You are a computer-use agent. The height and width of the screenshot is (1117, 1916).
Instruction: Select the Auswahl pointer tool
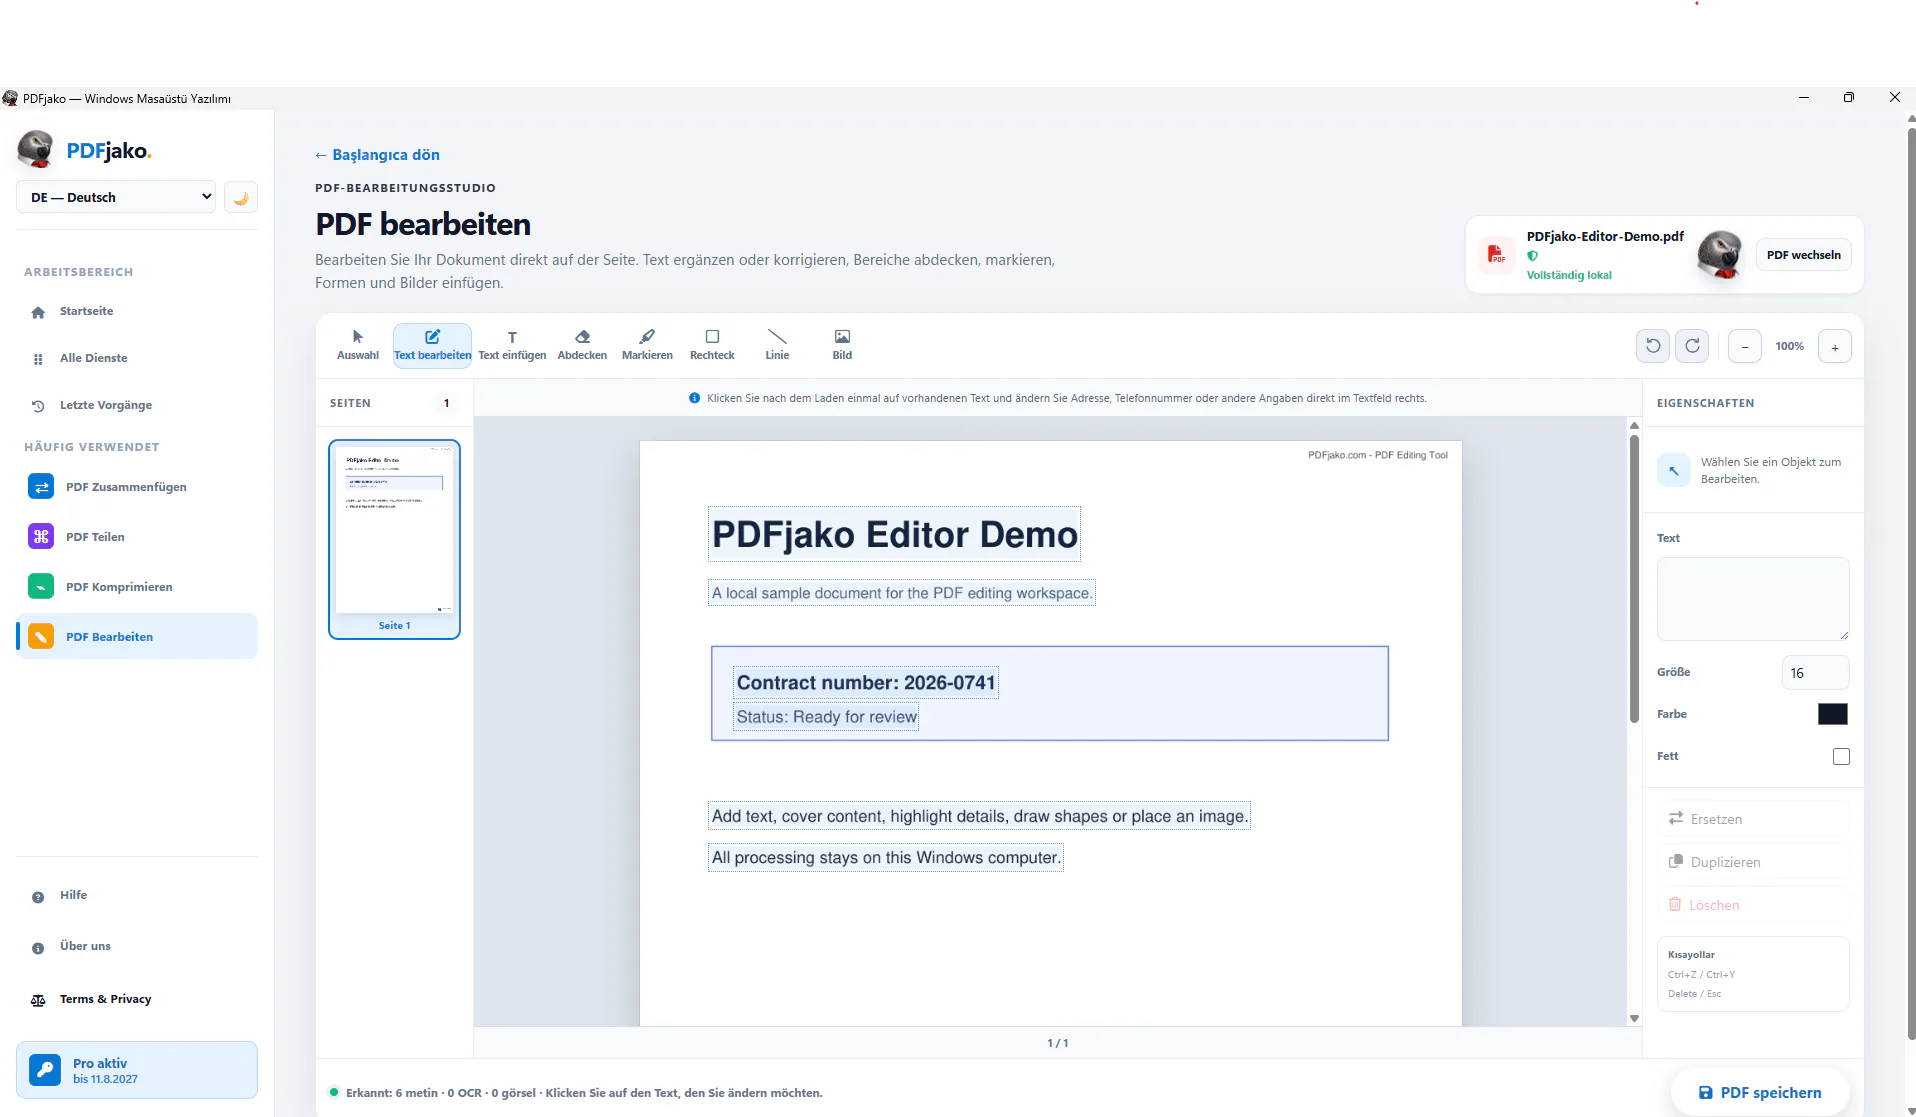tap(357, 345)
